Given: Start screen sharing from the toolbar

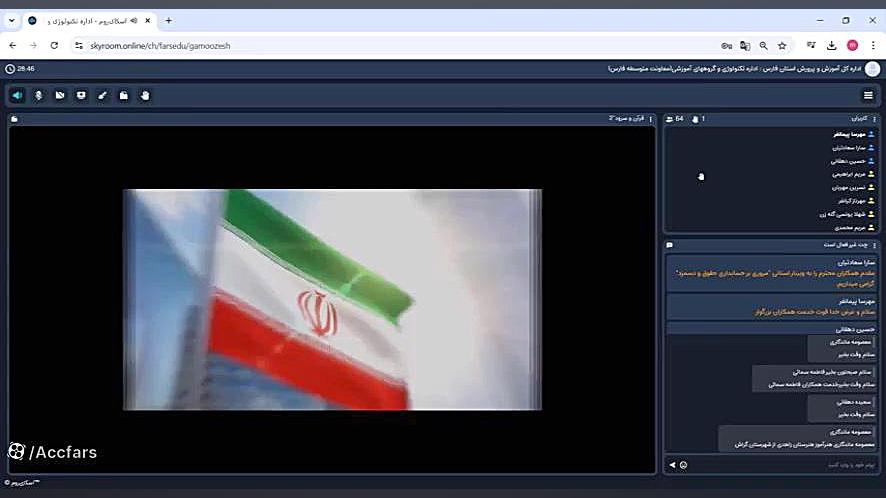Looking at the screenshot, I should [x=81, y=96].
